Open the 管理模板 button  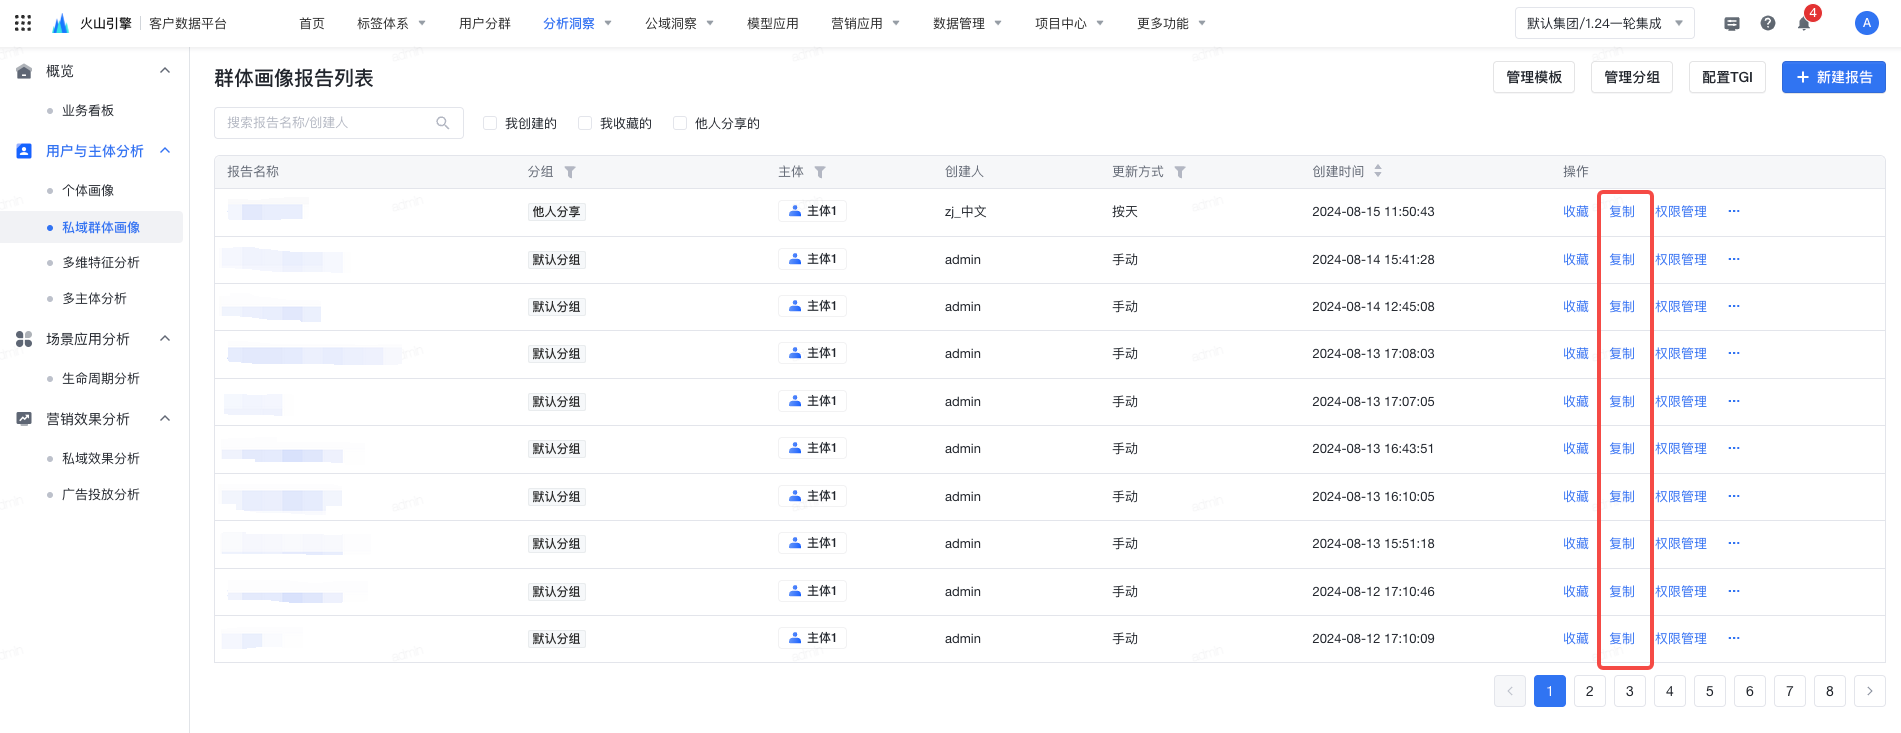[x=1533, y=77]
